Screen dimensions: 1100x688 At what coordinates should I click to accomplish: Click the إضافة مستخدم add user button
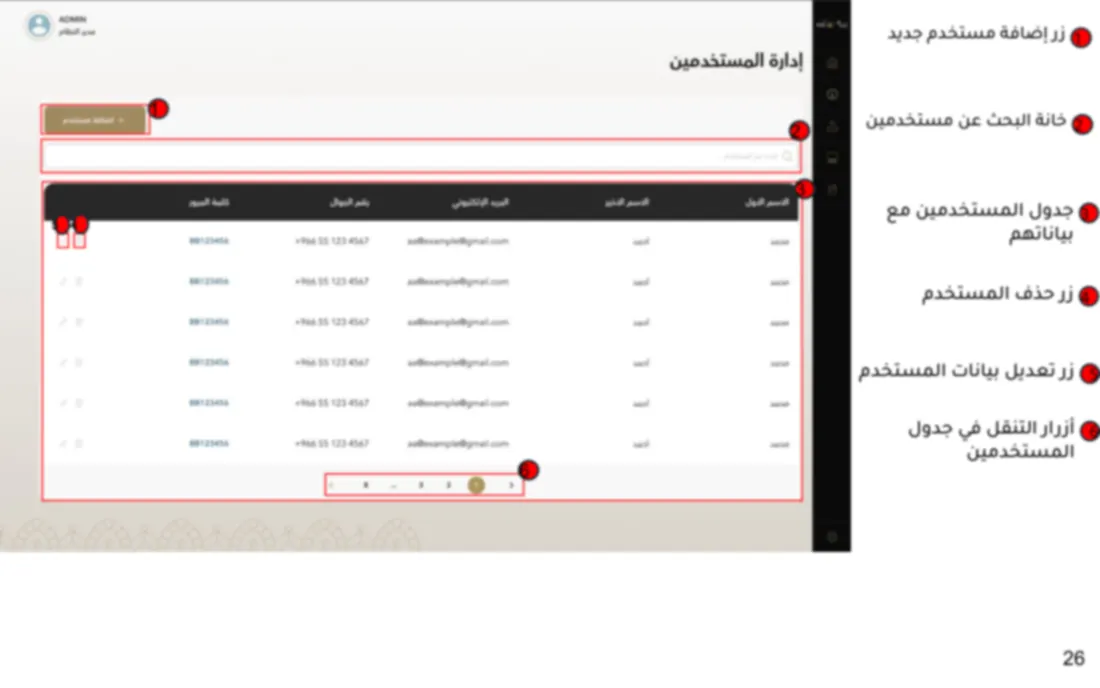coord(95,120)
